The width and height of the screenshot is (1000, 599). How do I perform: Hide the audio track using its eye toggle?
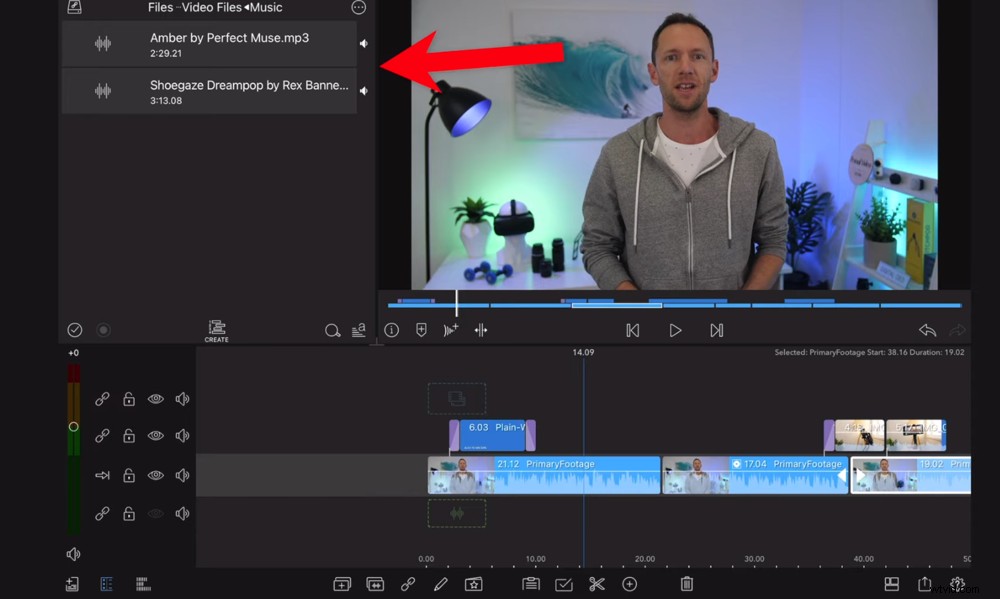[x=155, y=513]
